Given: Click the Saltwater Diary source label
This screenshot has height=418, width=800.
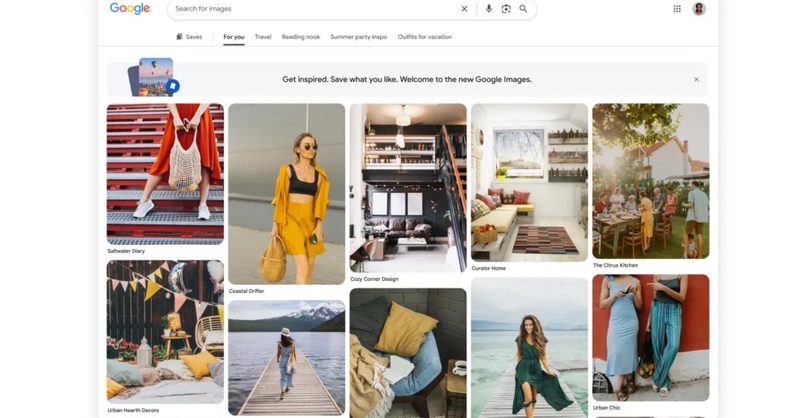Looking at the screenshot, I should [x=126, y=251].
